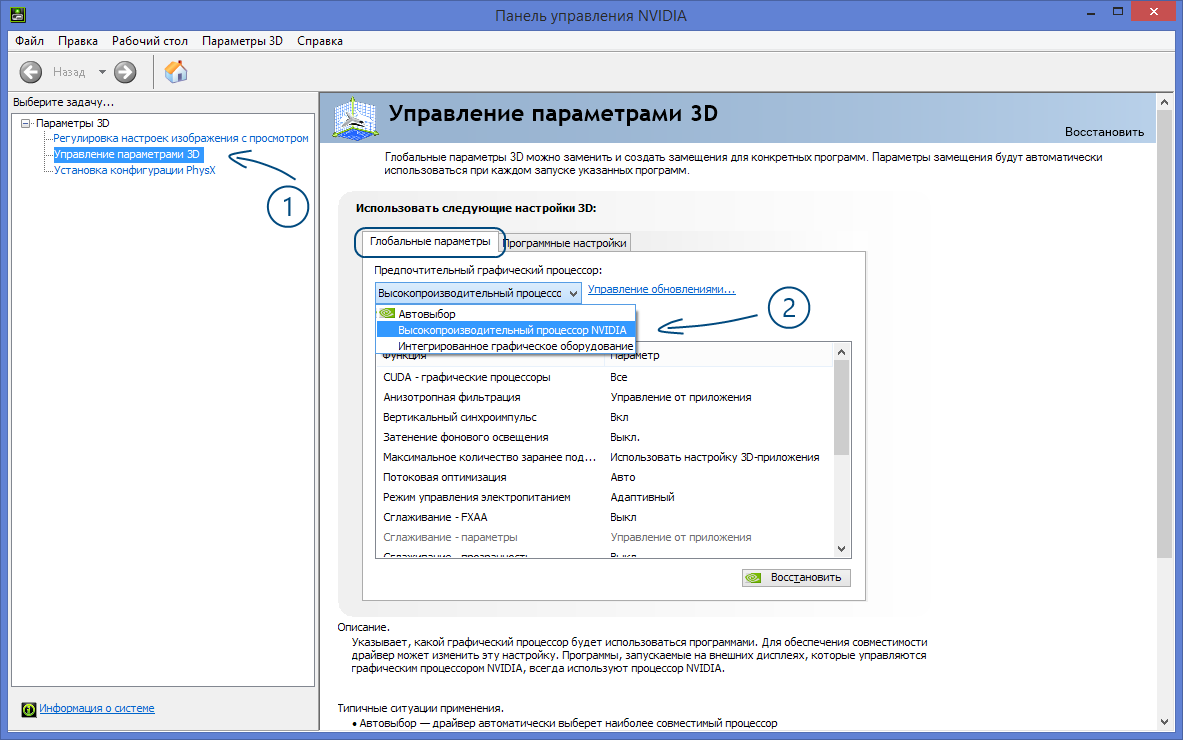Select the Вертикальный синхроимпульс row
The width and height of the screenshot is (1183, 740).
(605, 417)
